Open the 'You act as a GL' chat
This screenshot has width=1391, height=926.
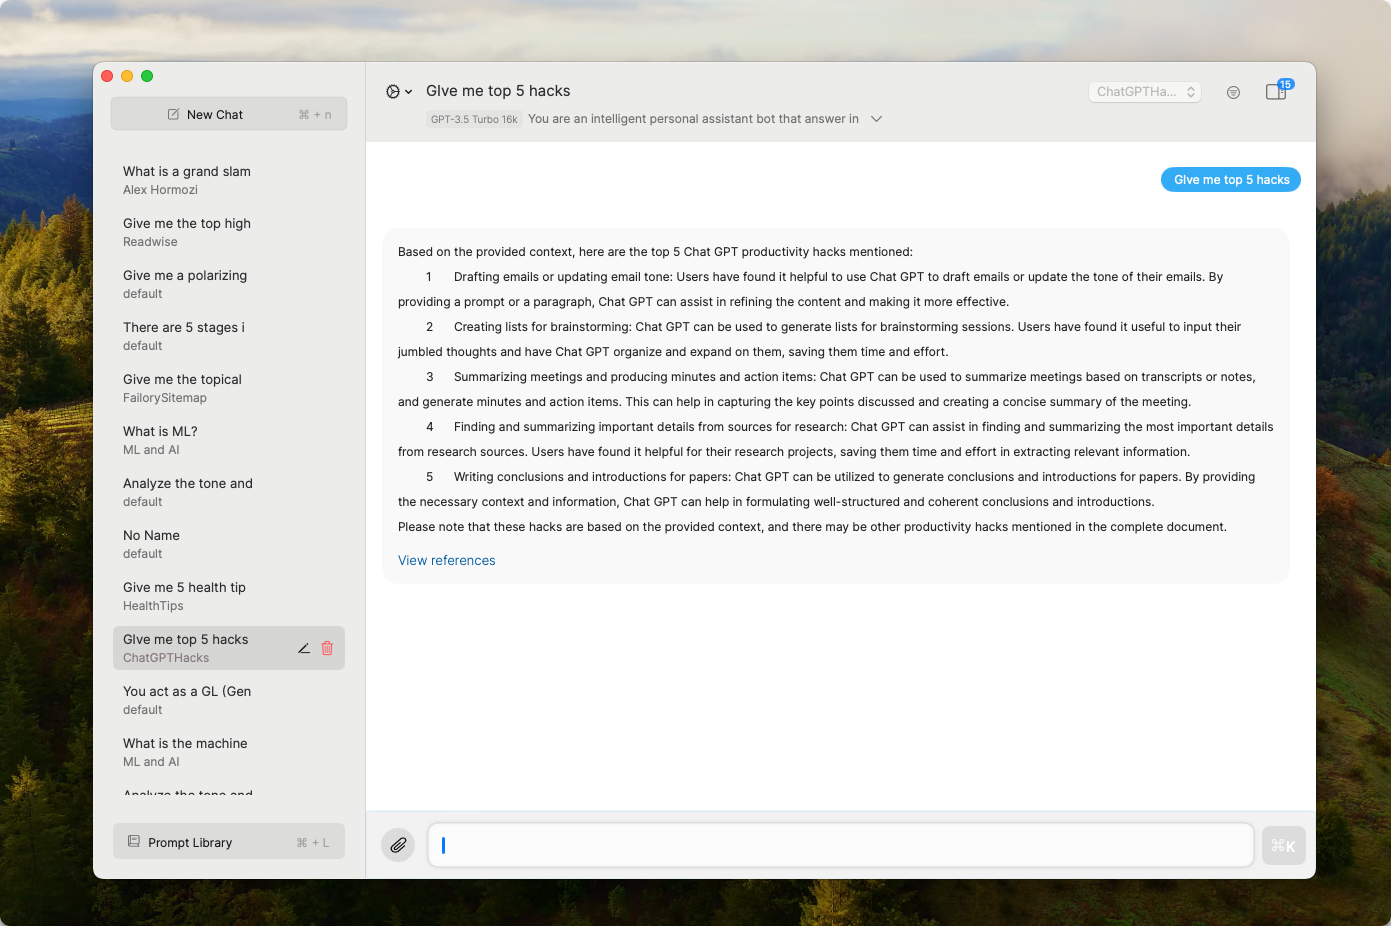187,700
